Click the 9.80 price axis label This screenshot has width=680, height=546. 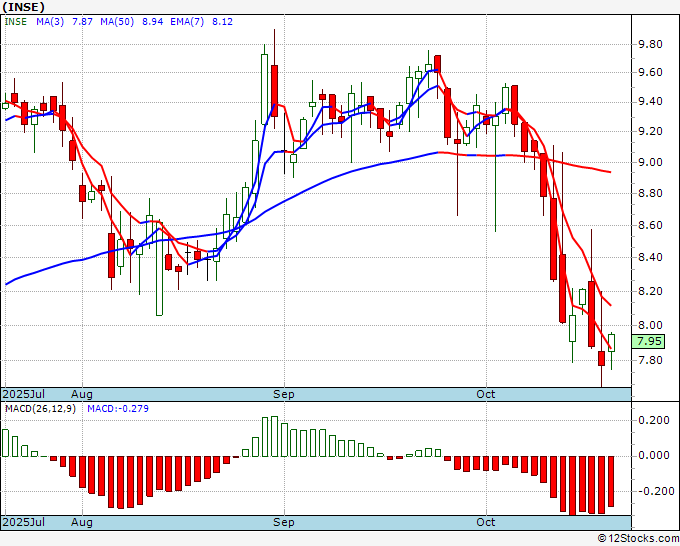pos(651,44)
